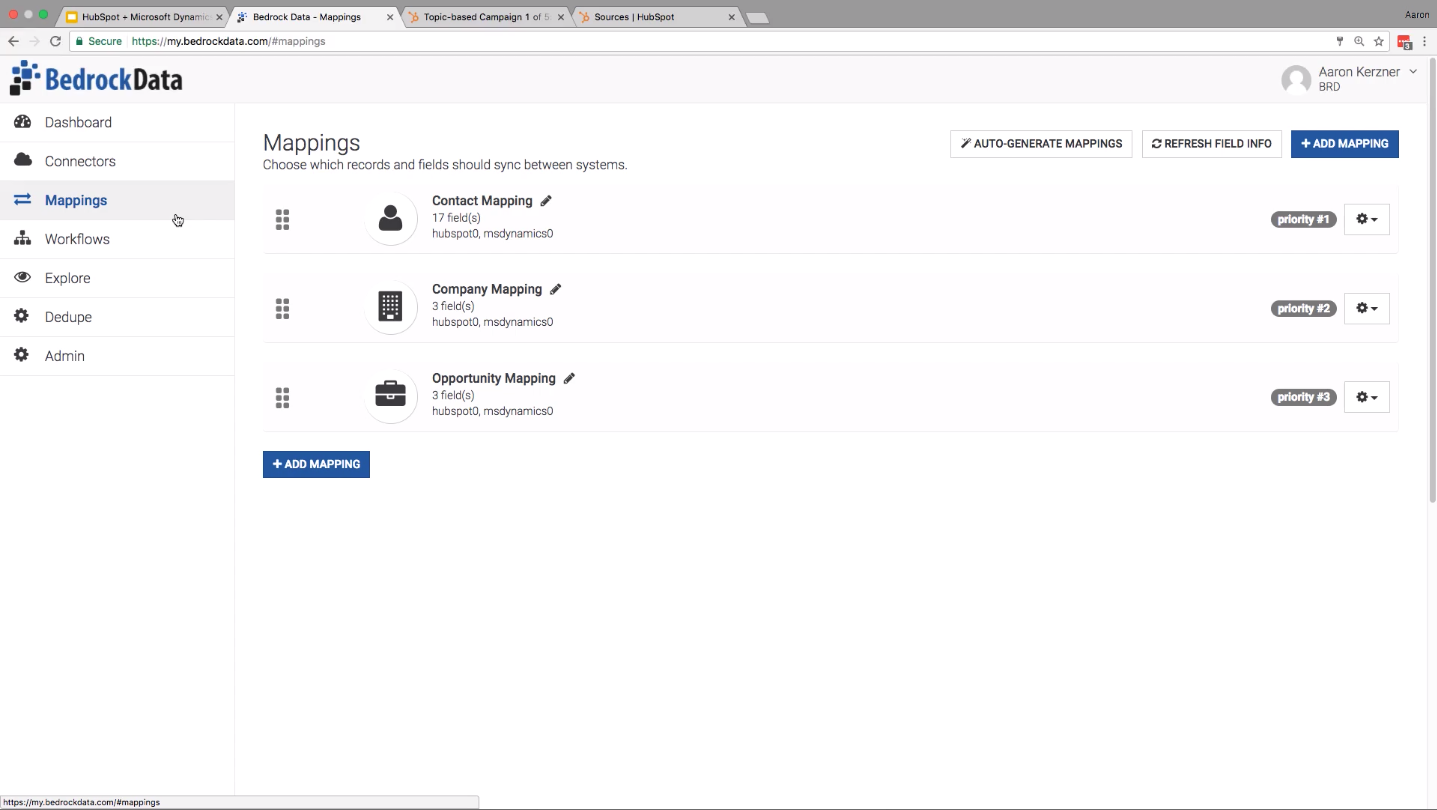Open the Company Mapping gear dropdown

point(1367,308)
